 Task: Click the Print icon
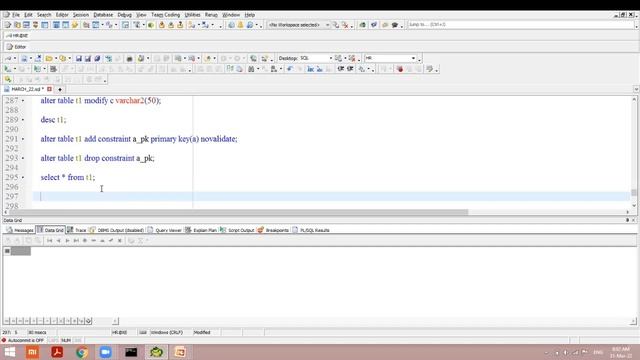click(129, 58)
